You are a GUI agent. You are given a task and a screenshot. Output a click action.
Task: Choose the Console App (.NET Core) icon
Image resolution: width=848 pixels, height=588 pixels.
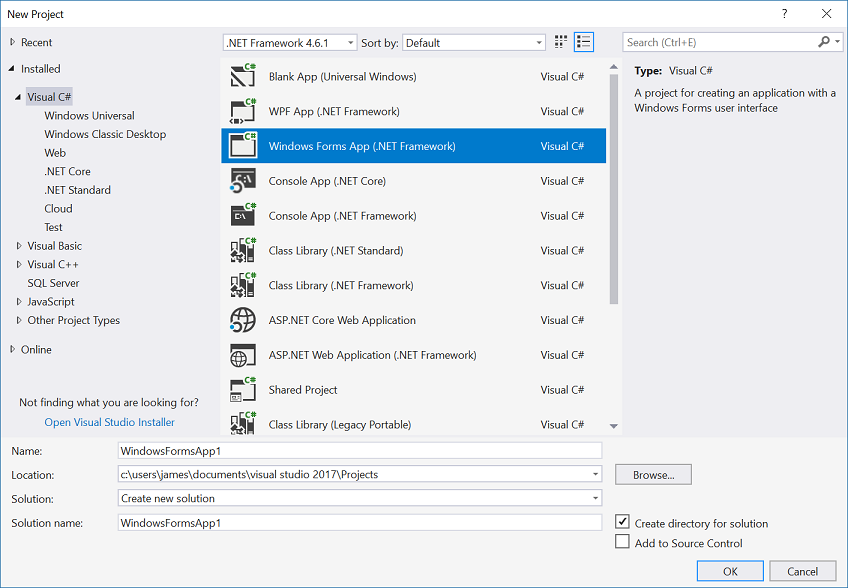pyautogui.click(x=243, y=181)
